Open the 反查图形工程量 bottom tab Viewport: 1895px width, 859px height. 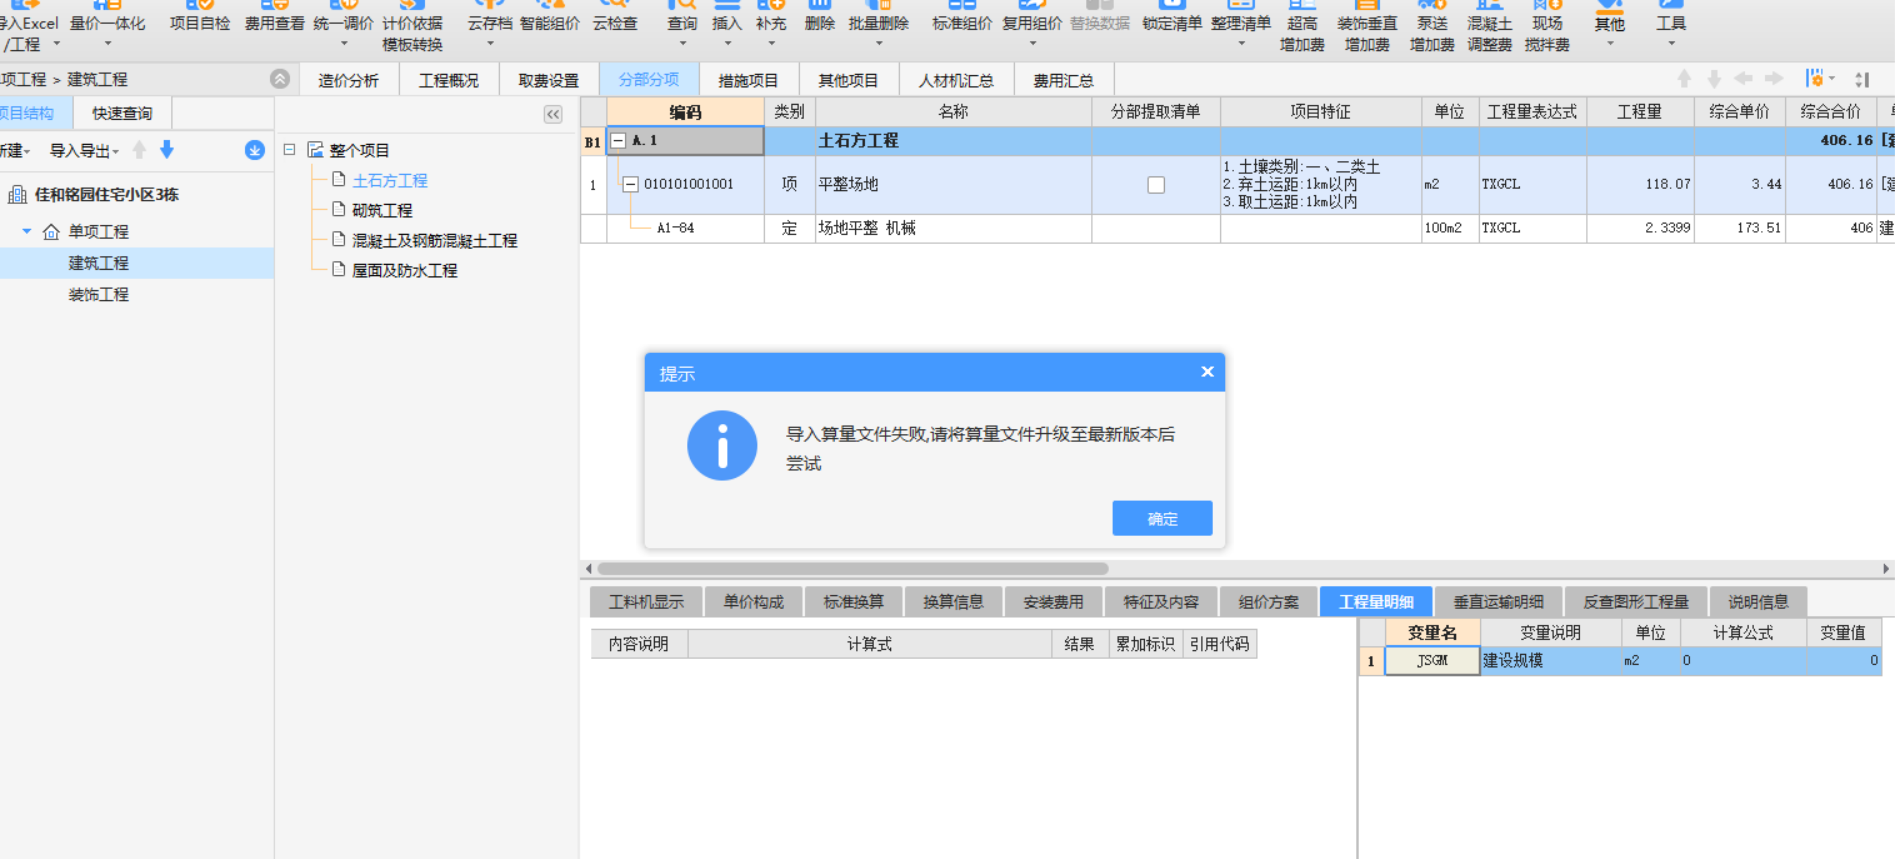tap(1636, 601)
